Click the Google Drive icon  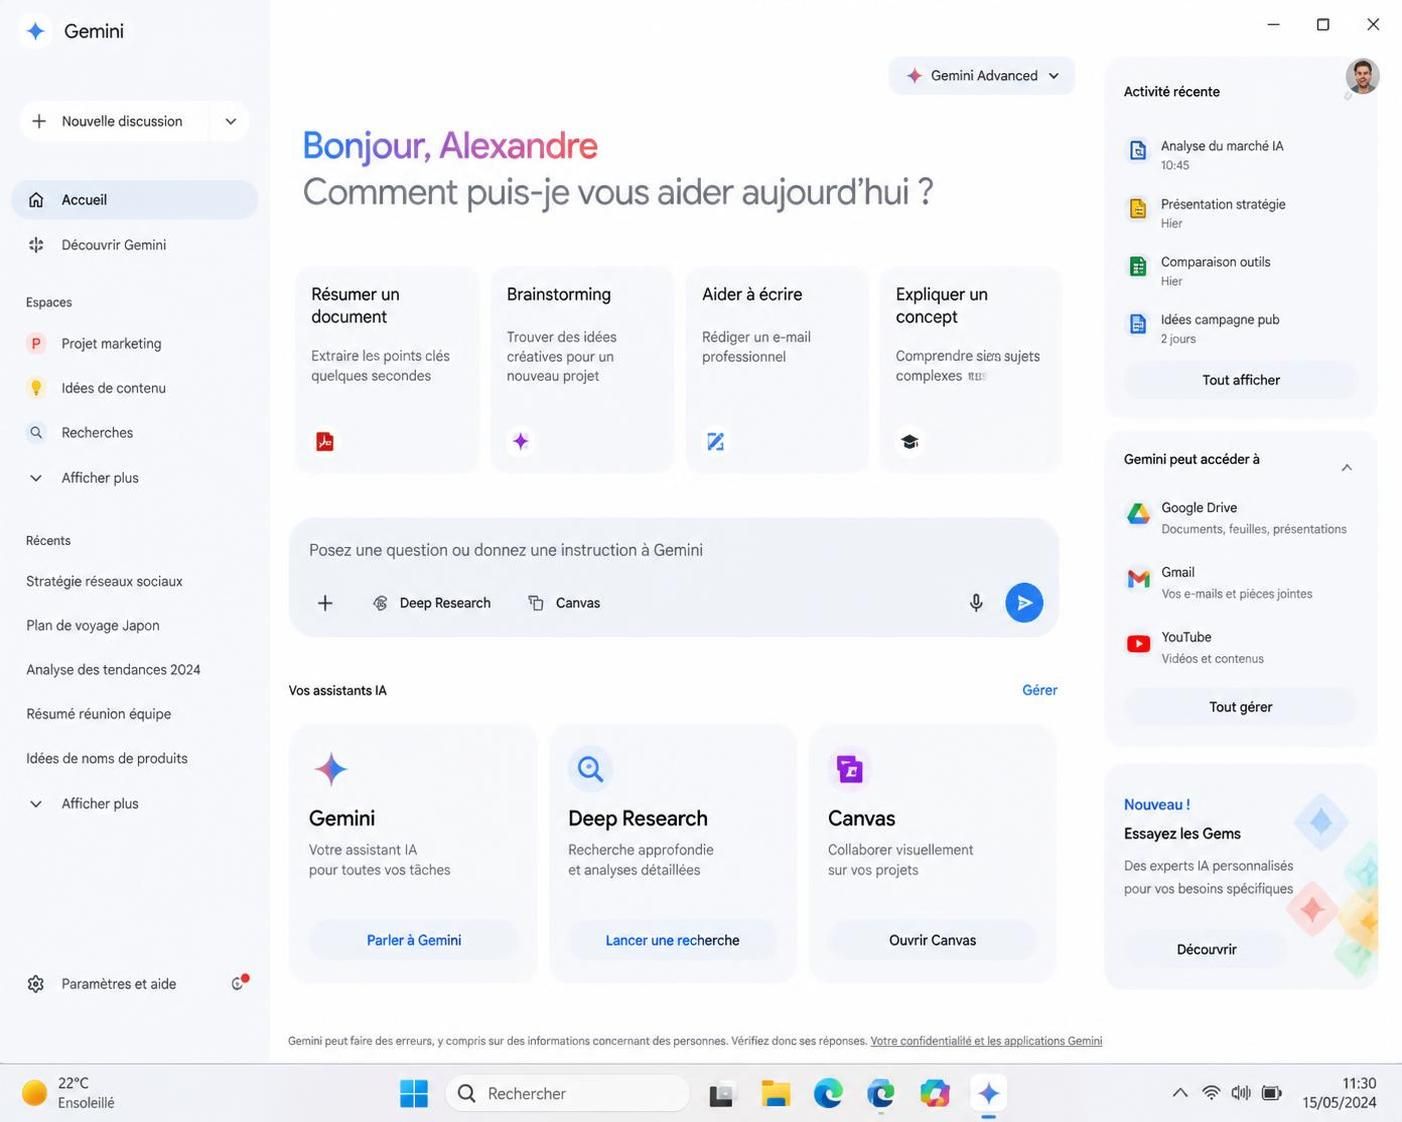click(1139, 514)
